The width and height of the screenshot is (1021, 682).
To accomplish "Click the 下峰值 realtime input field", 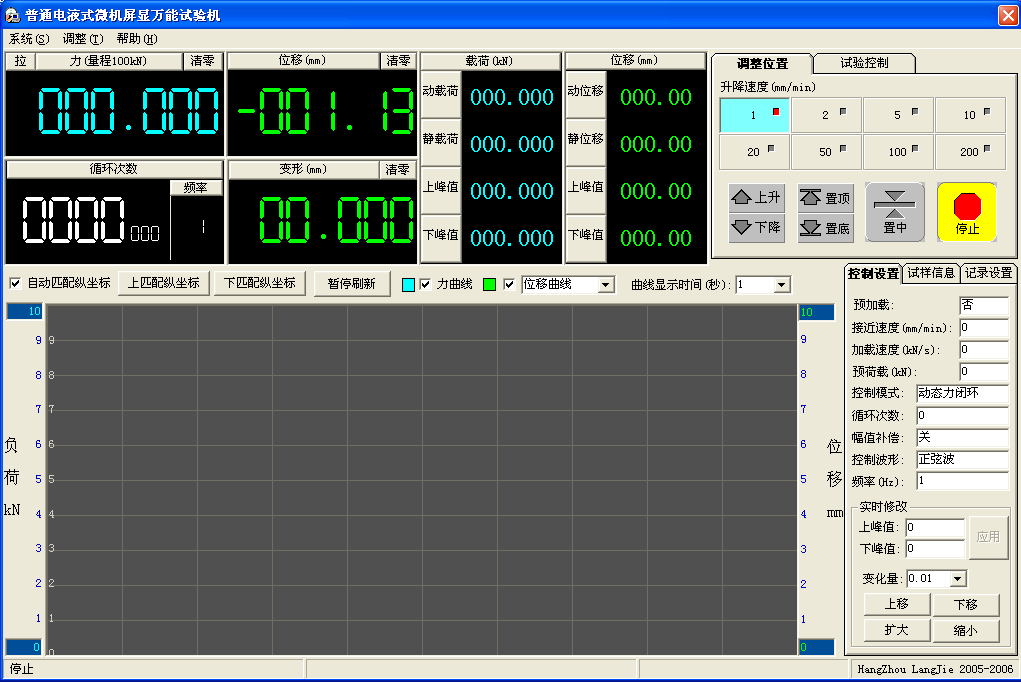I will (935, 549).
